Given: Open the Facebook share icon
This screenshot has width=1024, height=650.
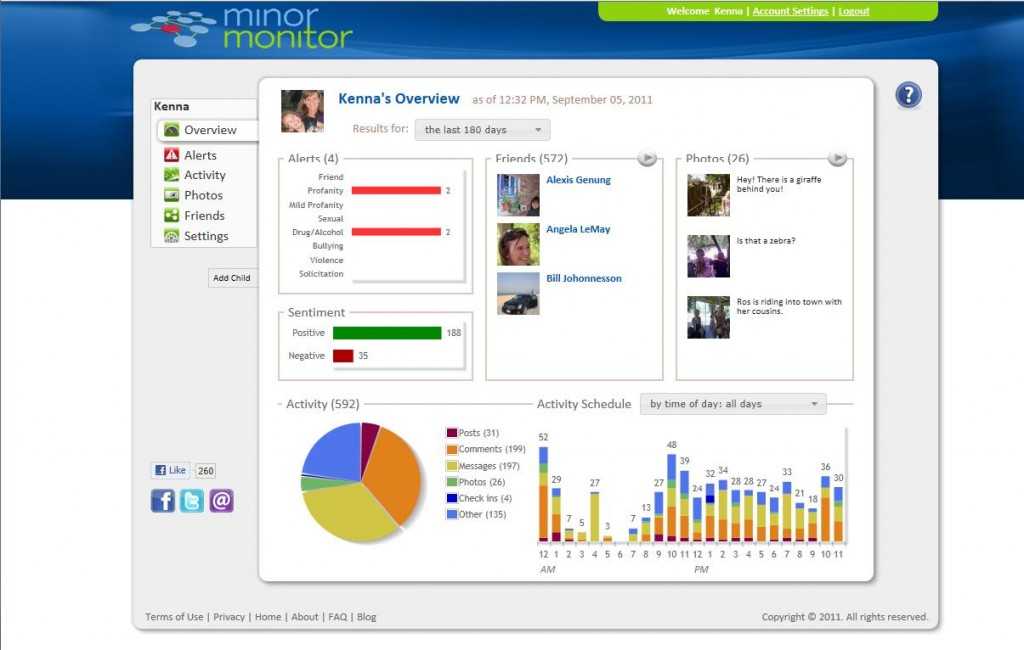Looking at the screenshot, I should click(x=163, y=501).
